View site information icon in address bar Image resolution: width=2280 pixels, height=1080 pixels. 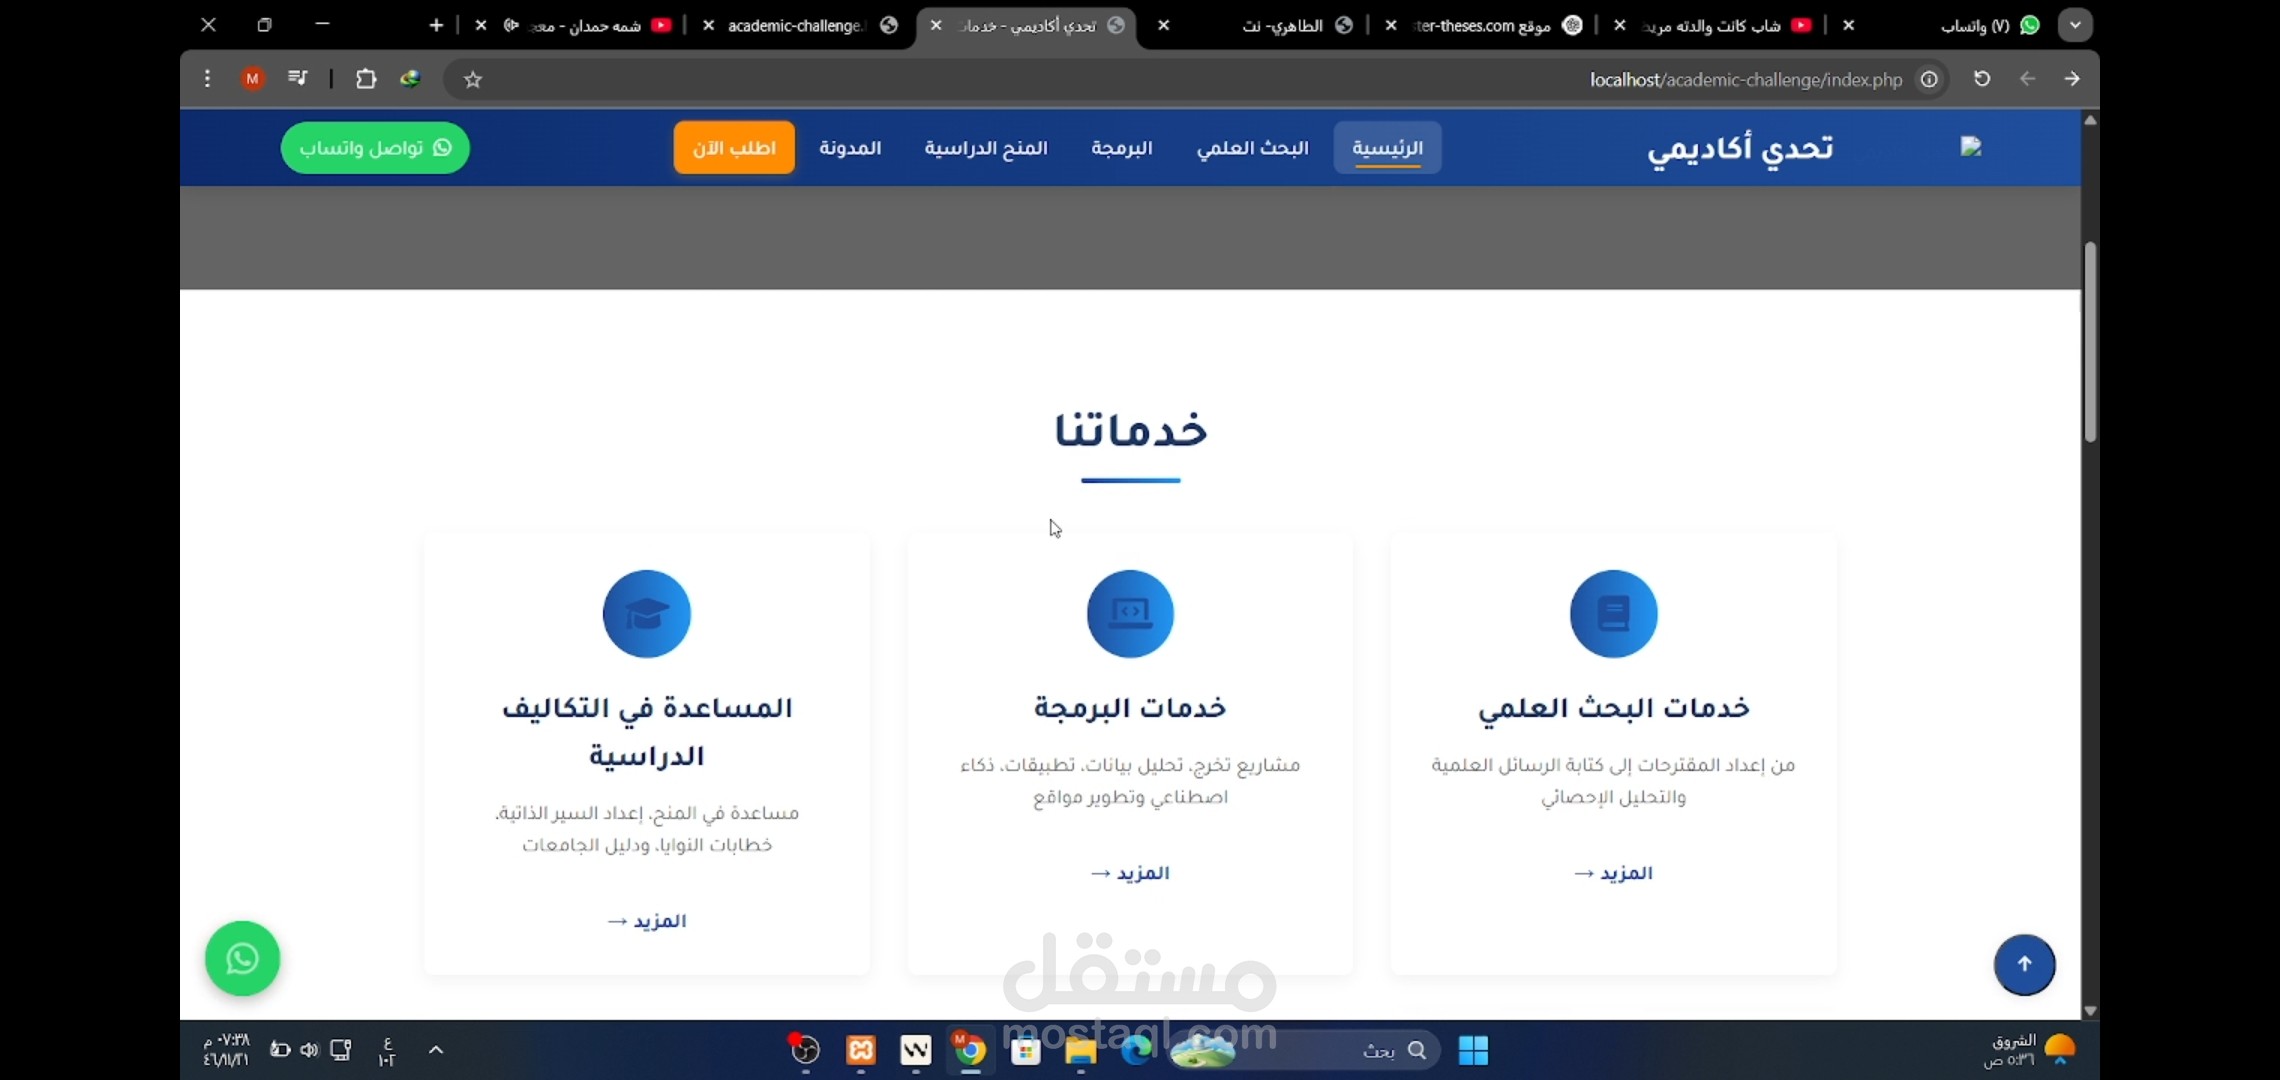tap(1929, 79)
